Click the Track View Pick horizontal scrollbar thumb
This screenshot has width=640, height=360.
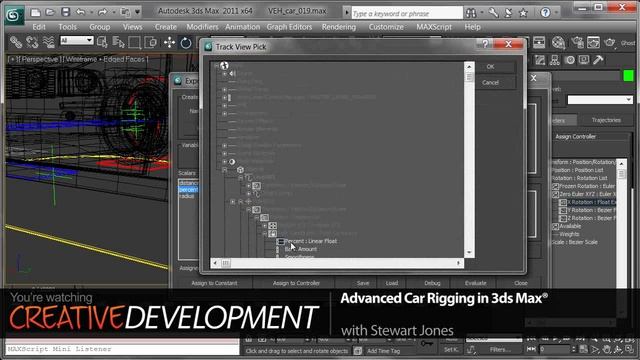click(225, 263)
